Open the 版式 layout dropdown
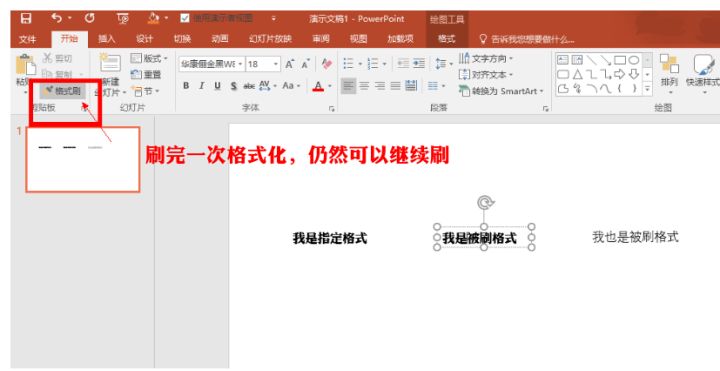 tap(149, 58)
